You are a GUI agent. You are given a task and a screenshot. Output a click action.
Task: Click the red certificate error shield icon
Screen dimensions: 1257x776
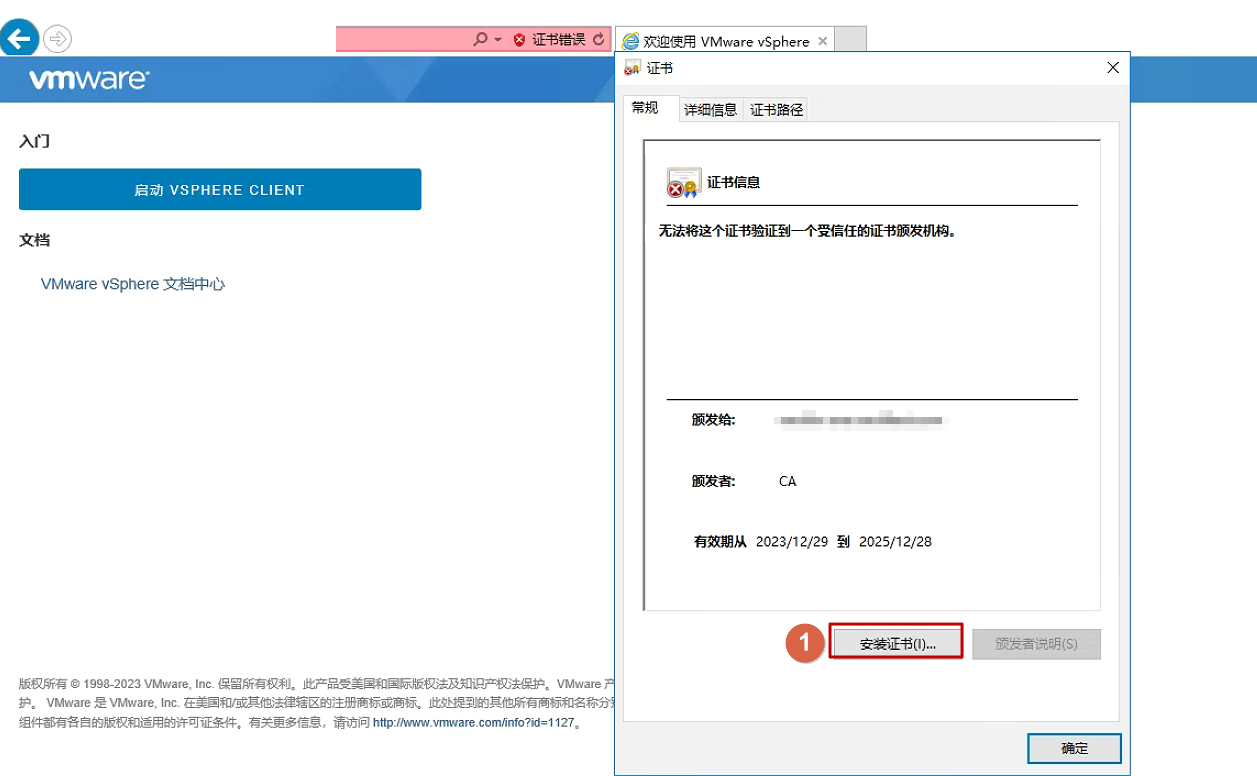click(x=519, y=40)
